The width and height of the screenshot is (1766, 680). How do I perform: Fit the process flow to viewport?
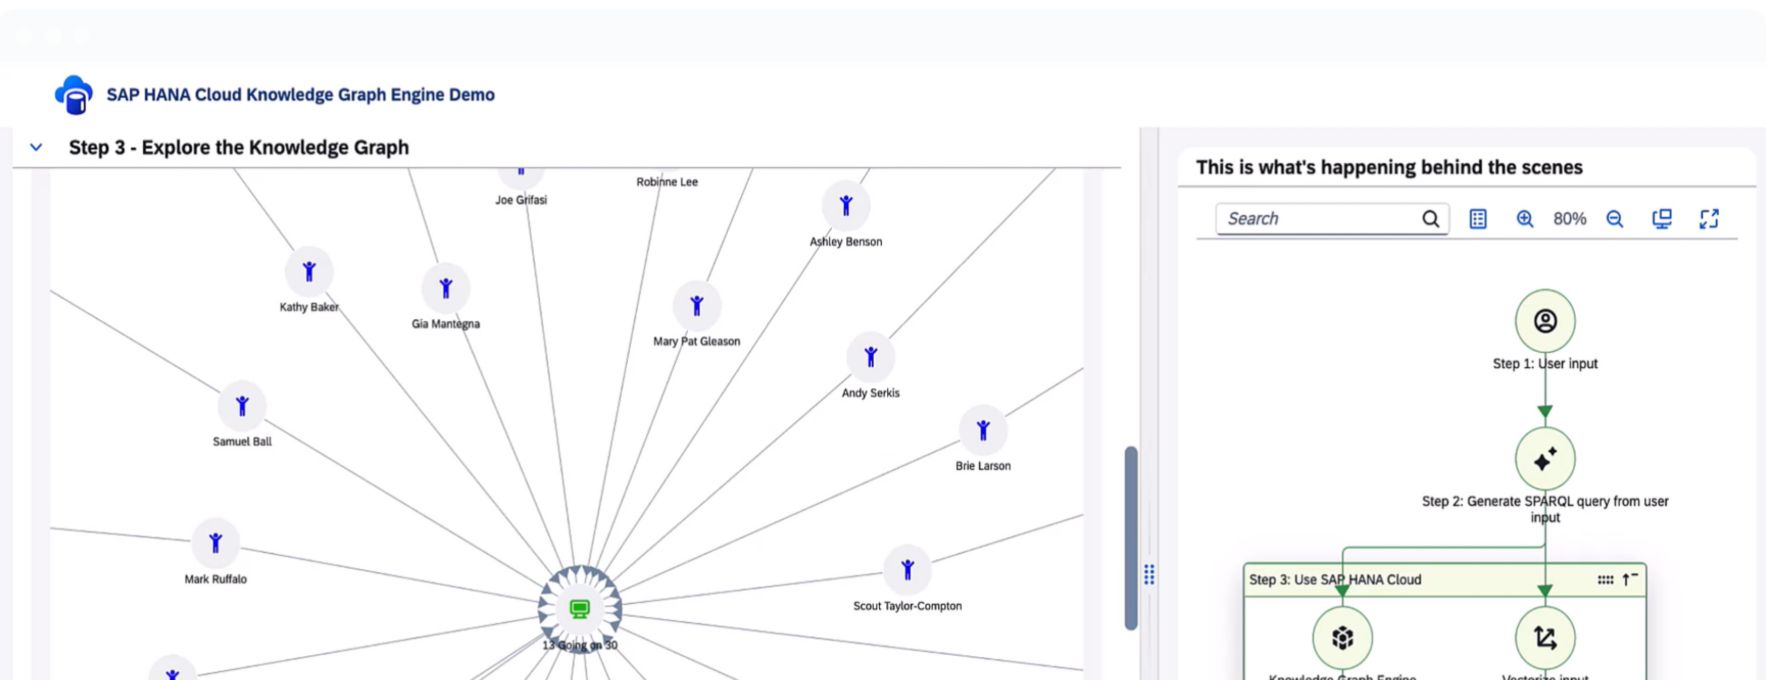[1662, 219]
